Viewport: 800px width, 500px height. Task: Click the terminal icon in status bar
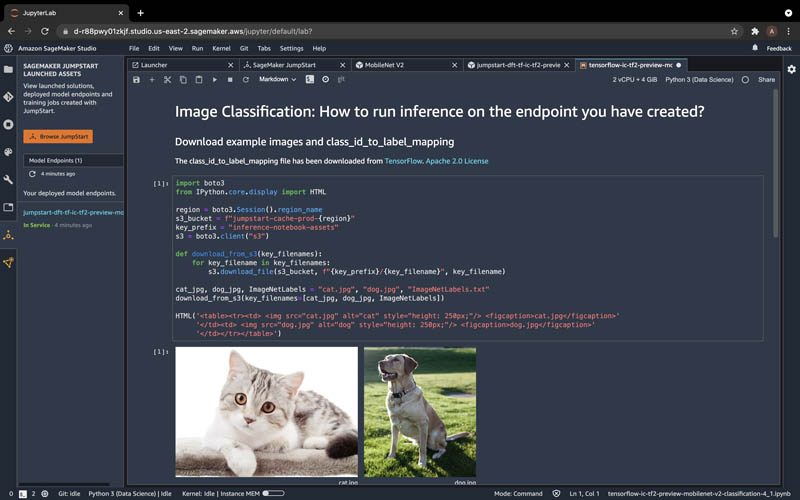tap(22, 494)
